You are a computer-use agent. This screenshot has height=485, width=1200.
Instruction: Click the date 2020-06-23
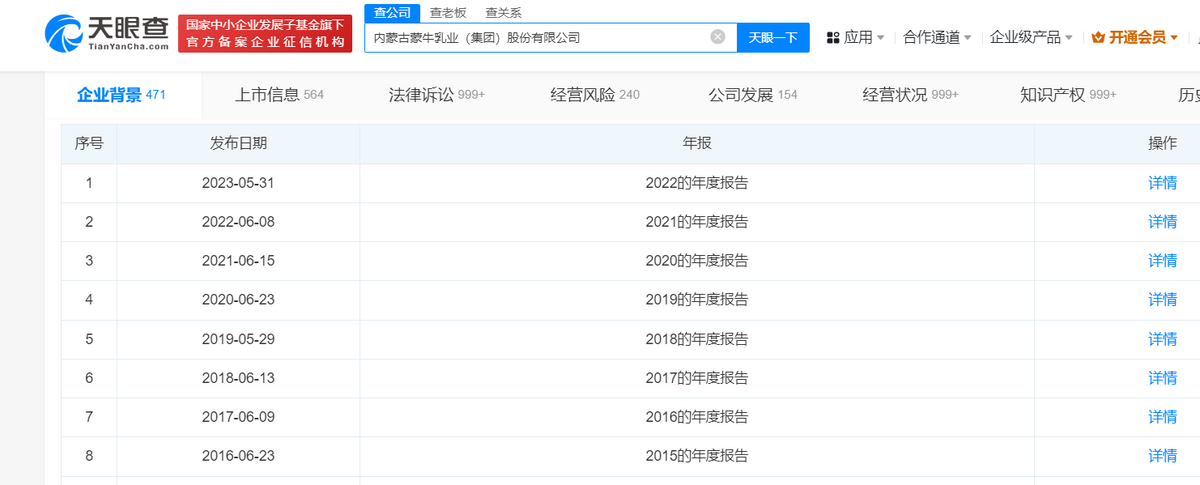(x=238, y=300)
